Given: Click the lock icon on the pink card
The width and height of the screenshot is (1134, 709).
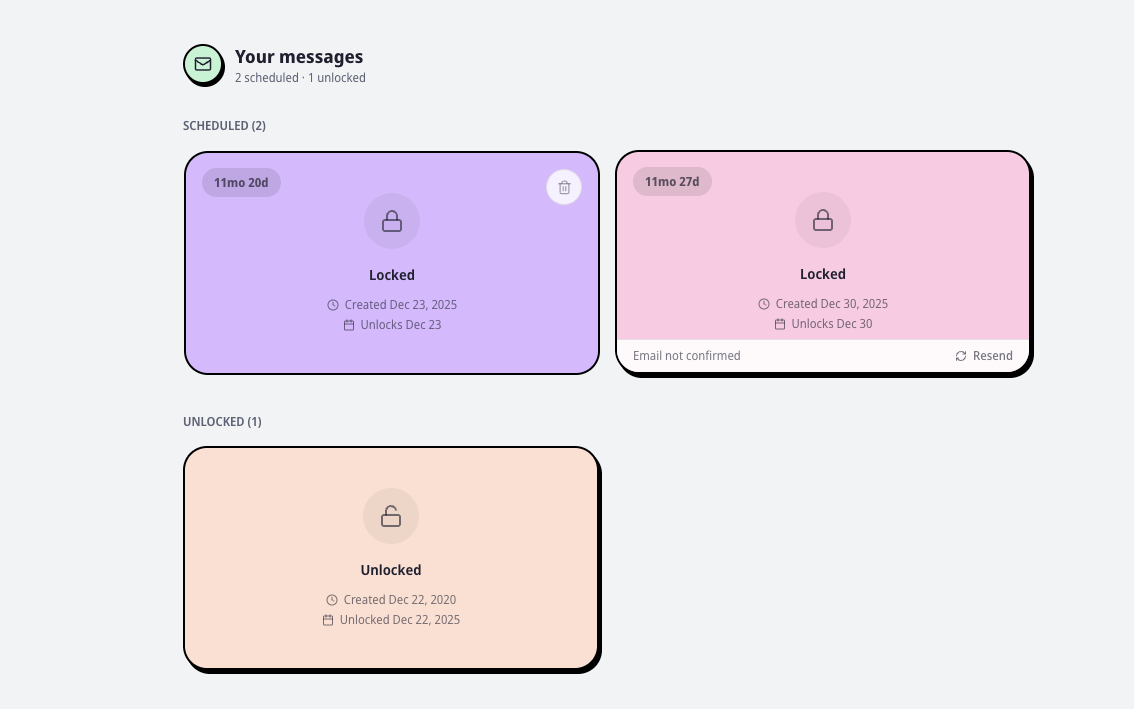Looking at the screenshot, I should (x=822, y=220).
